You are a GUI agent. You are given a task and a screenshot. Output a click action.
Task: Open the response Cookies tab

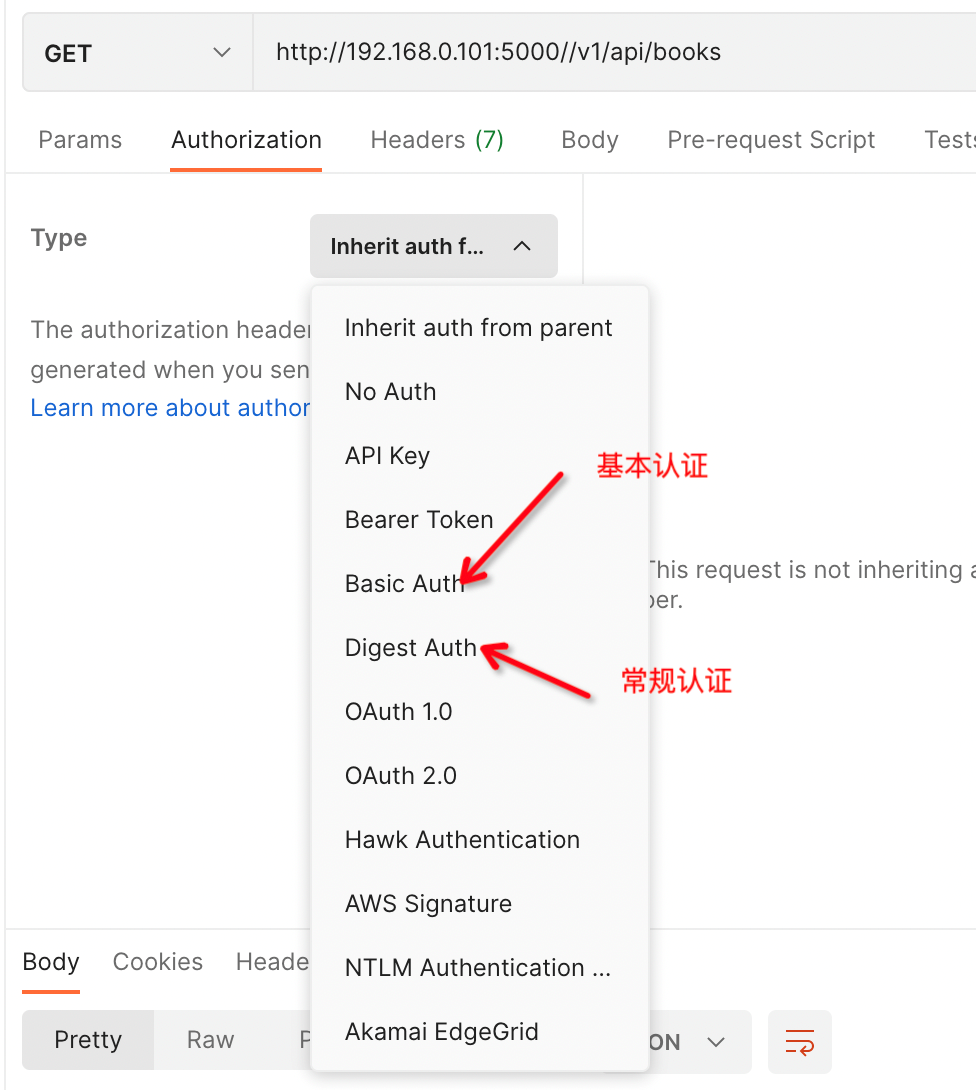point(158,961)
